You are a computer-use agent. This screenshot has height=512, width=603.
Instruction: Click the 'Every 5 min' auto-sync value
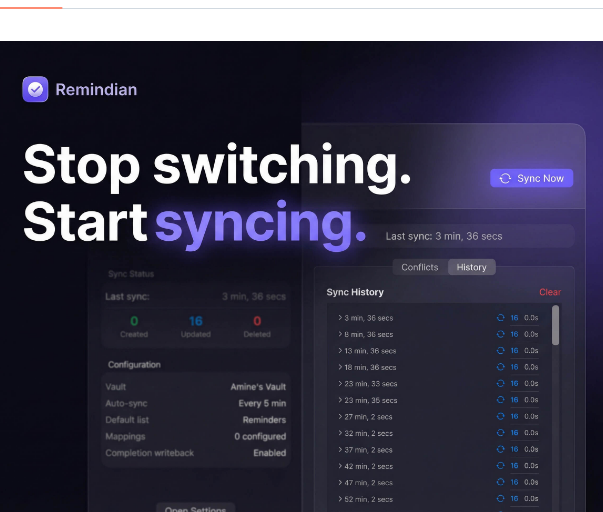pos(262,403)
